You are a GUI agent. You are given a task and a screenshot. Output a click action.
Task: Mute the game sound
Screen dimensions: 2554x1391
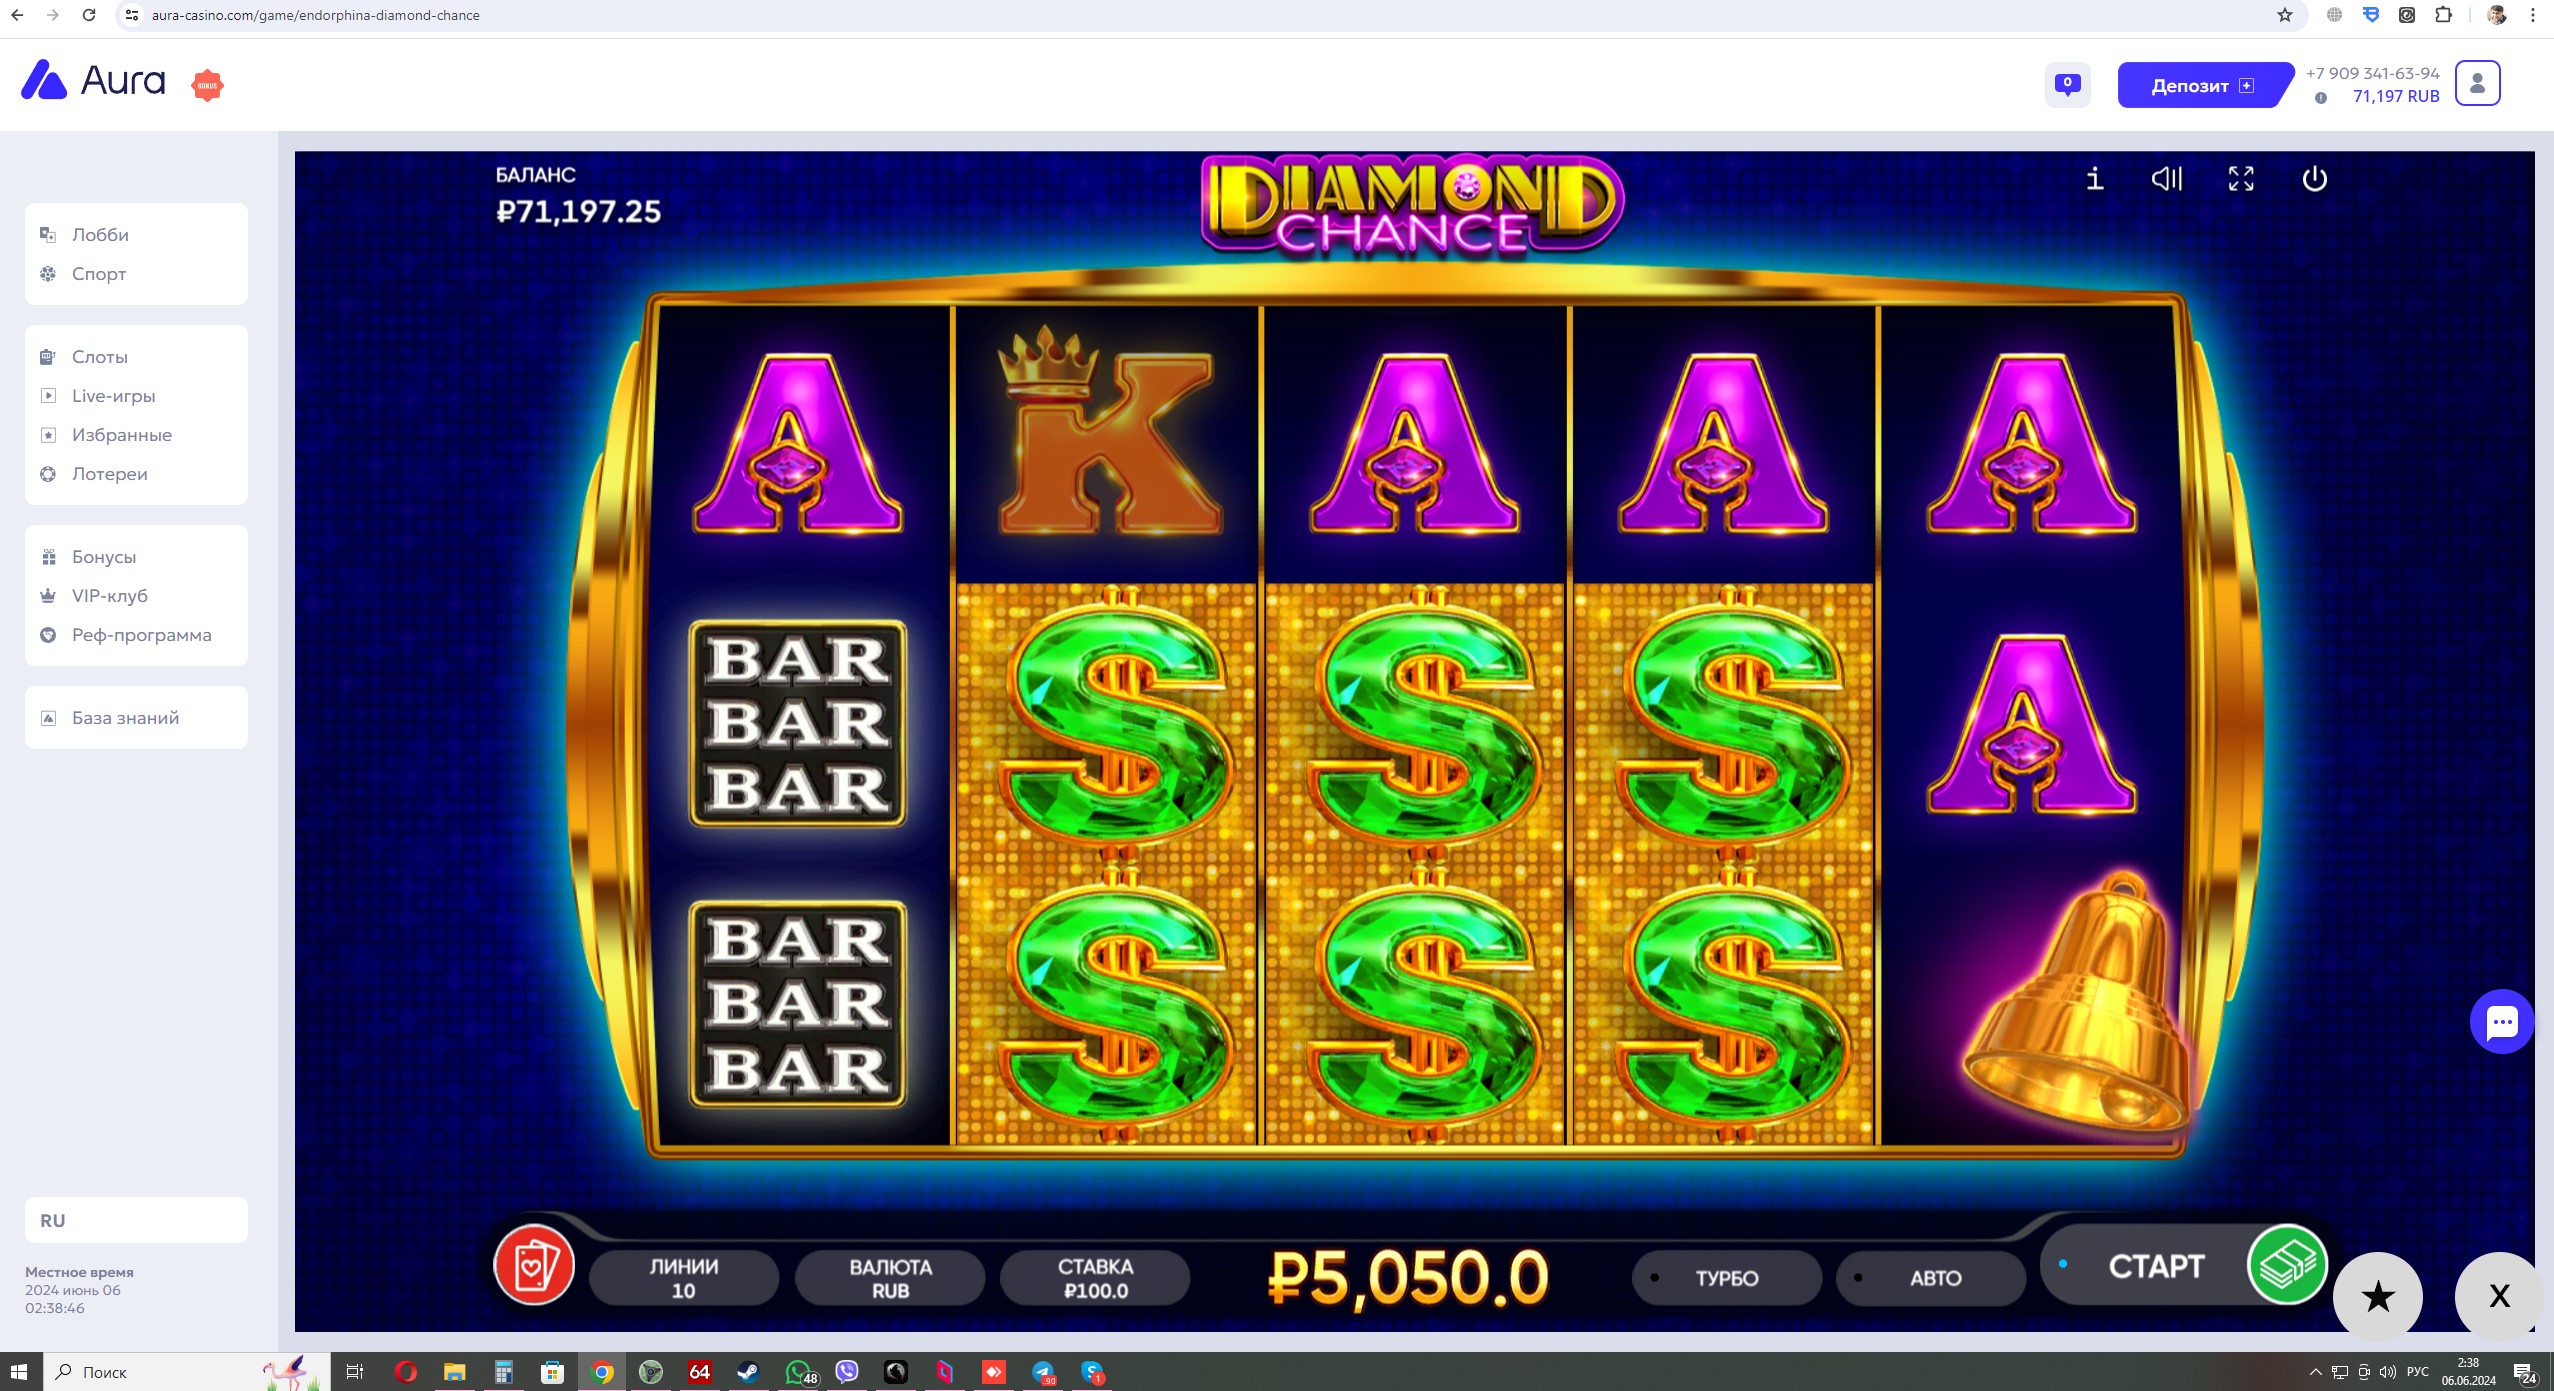point(2166,179)
